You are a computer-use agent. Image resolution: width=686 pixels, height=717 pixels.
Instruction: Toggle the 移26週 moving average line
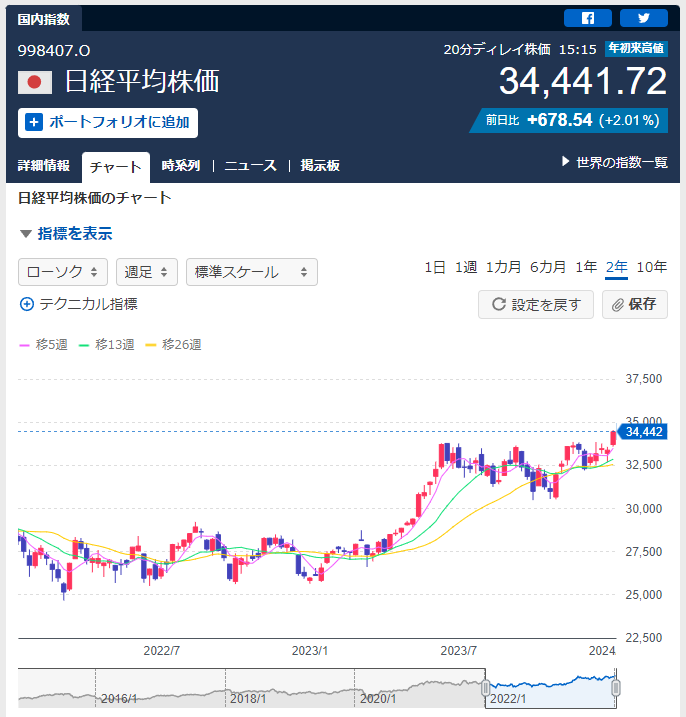(173, 344)
